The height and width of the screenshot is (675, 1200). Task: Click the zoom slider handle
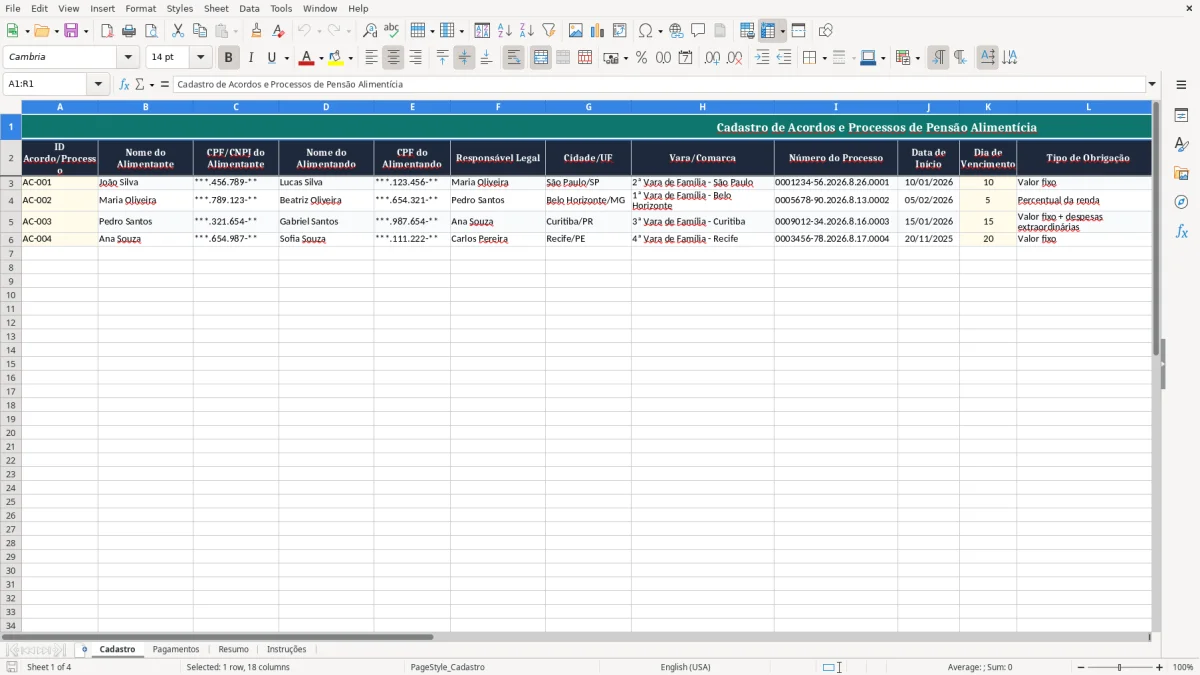tap(1120, 667)
